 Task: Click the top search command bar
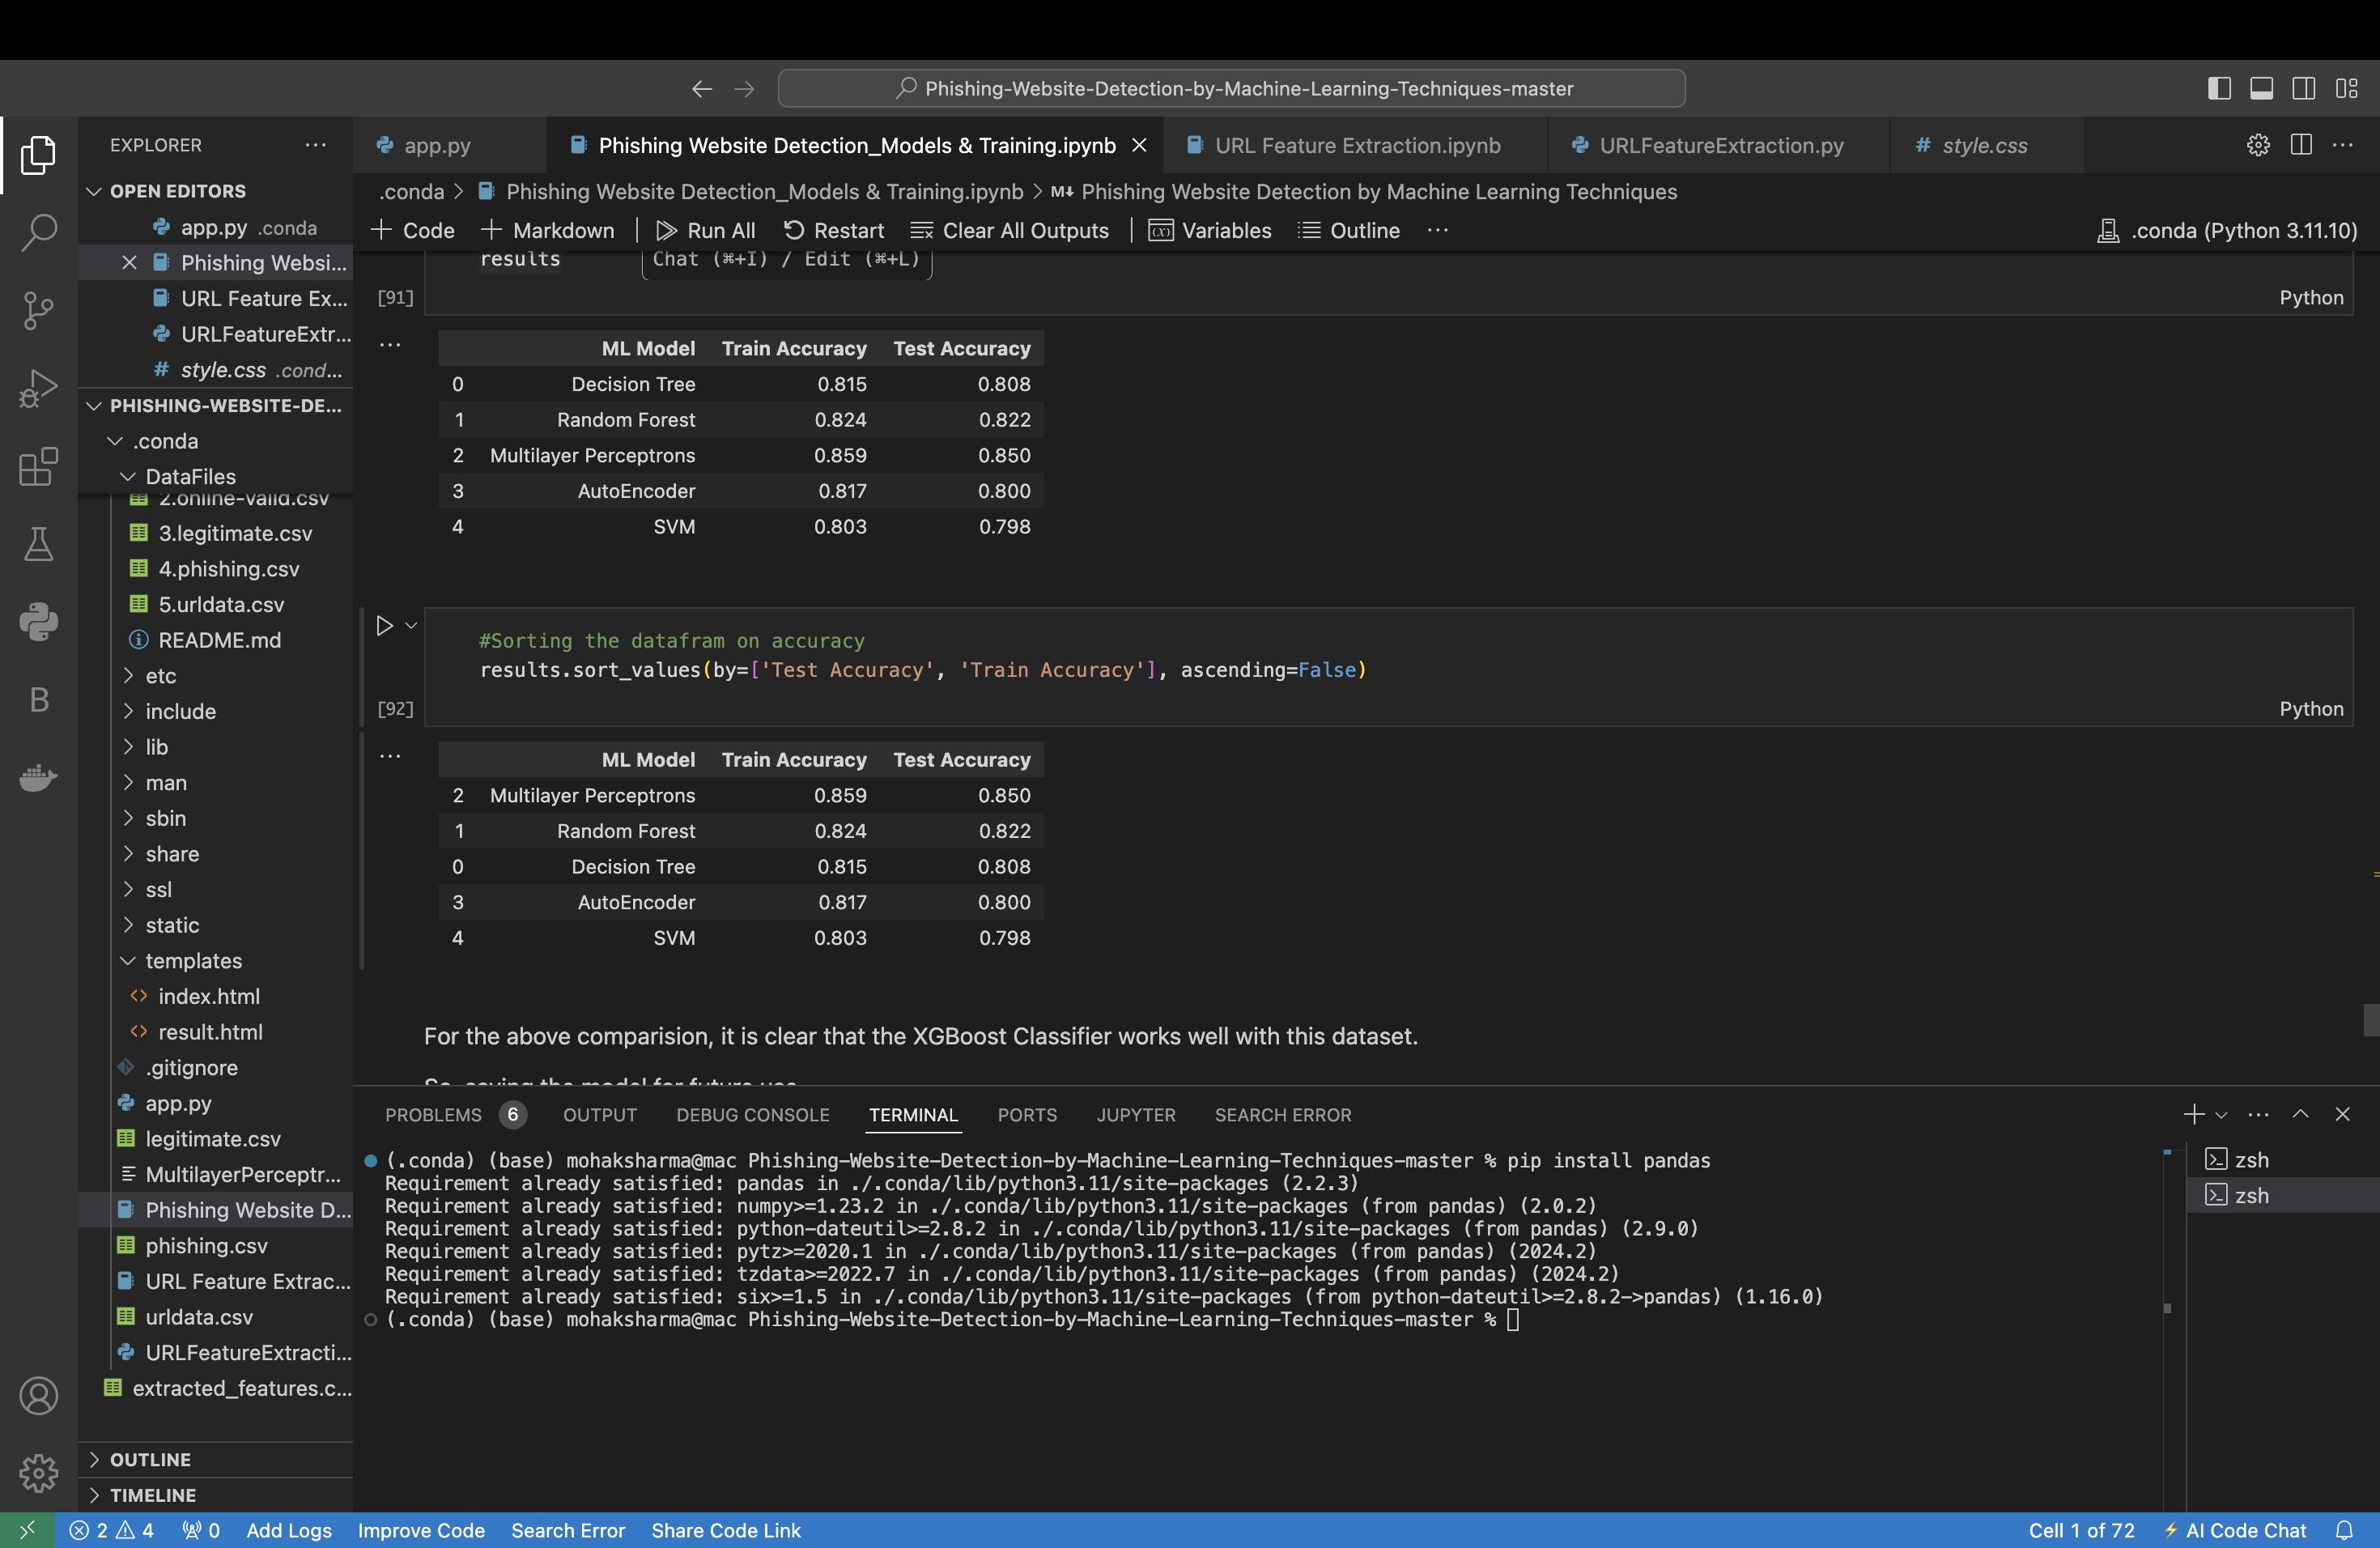[1231, 88]
